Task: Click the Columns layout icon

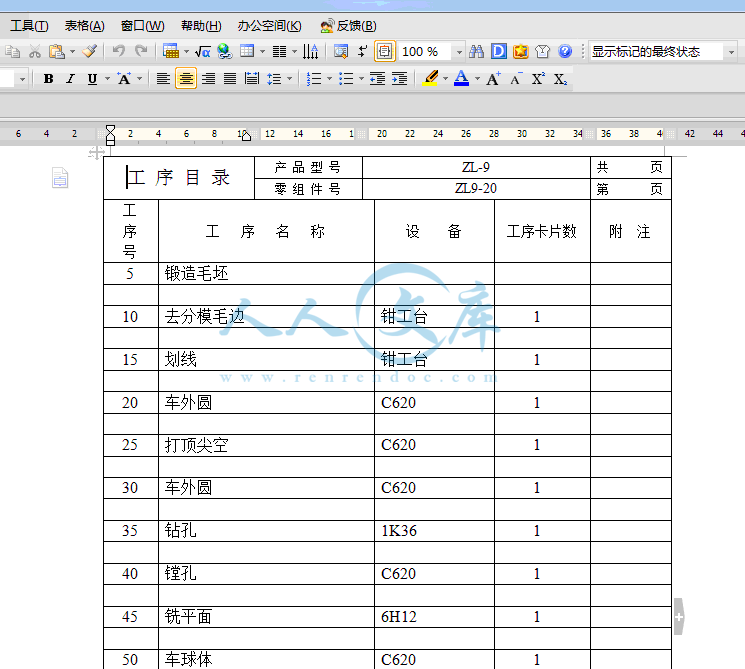Action: 279,51
